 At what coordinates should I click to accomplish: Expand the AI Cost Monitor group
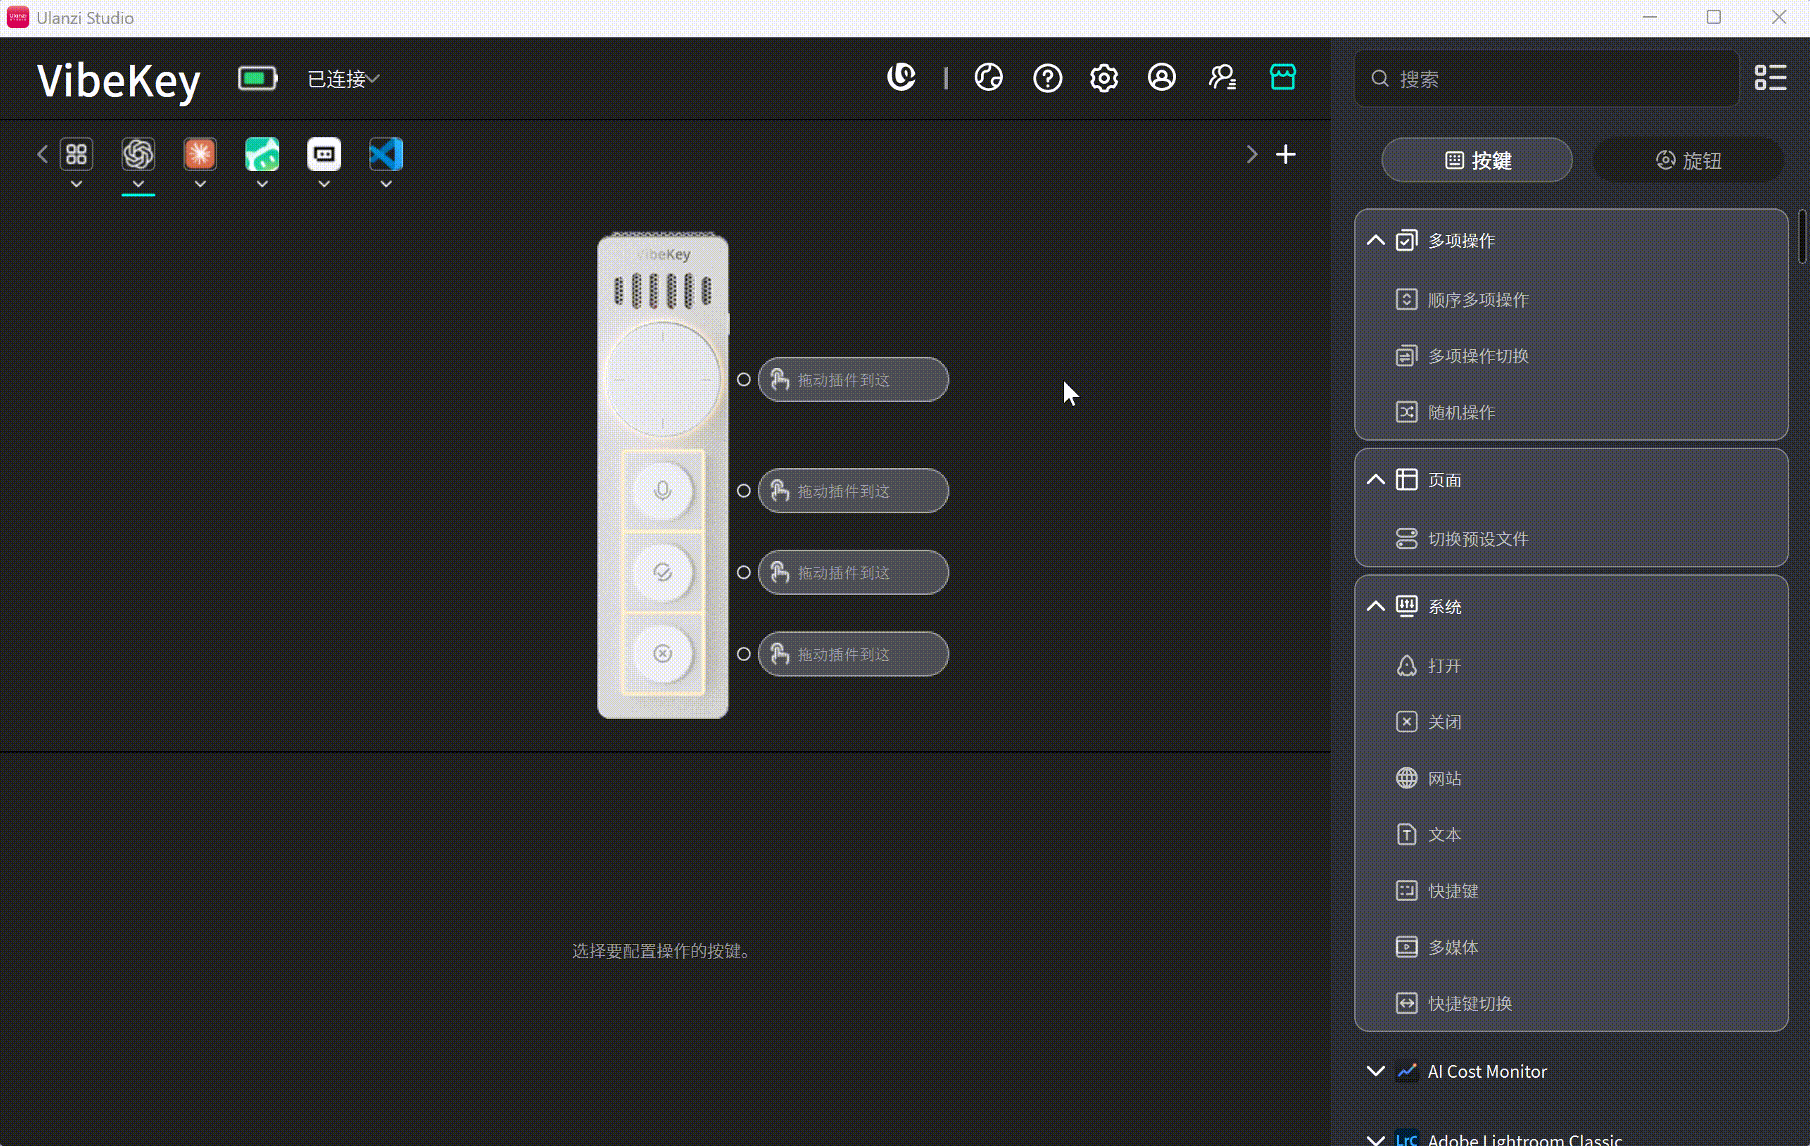[x=1376, y=1071]
